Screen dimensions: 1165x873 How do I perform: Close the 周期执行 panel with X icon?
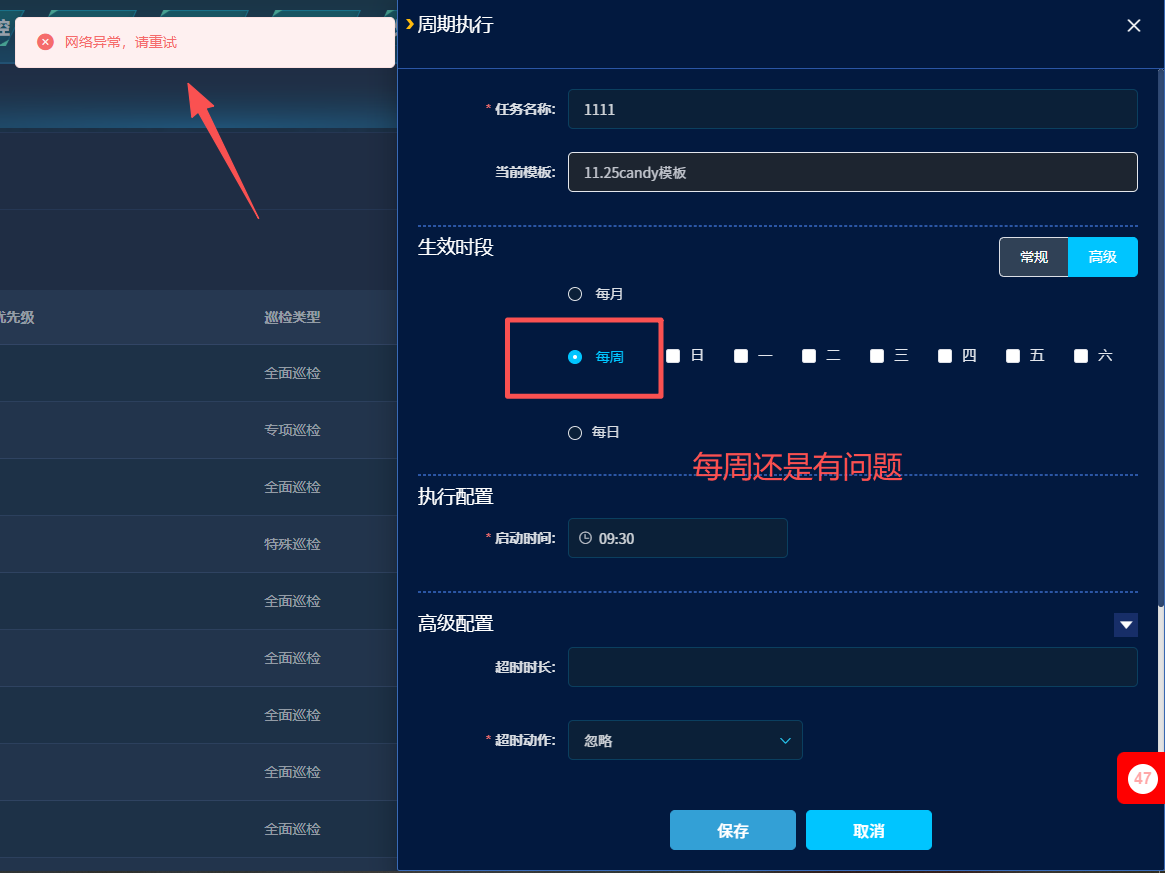[1134, 26]
